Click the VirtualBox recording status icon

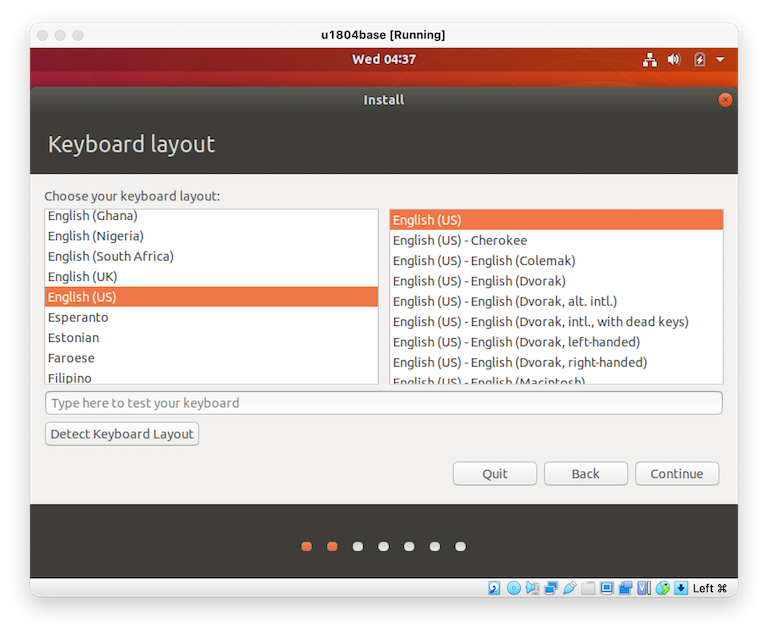click(625, 587)
